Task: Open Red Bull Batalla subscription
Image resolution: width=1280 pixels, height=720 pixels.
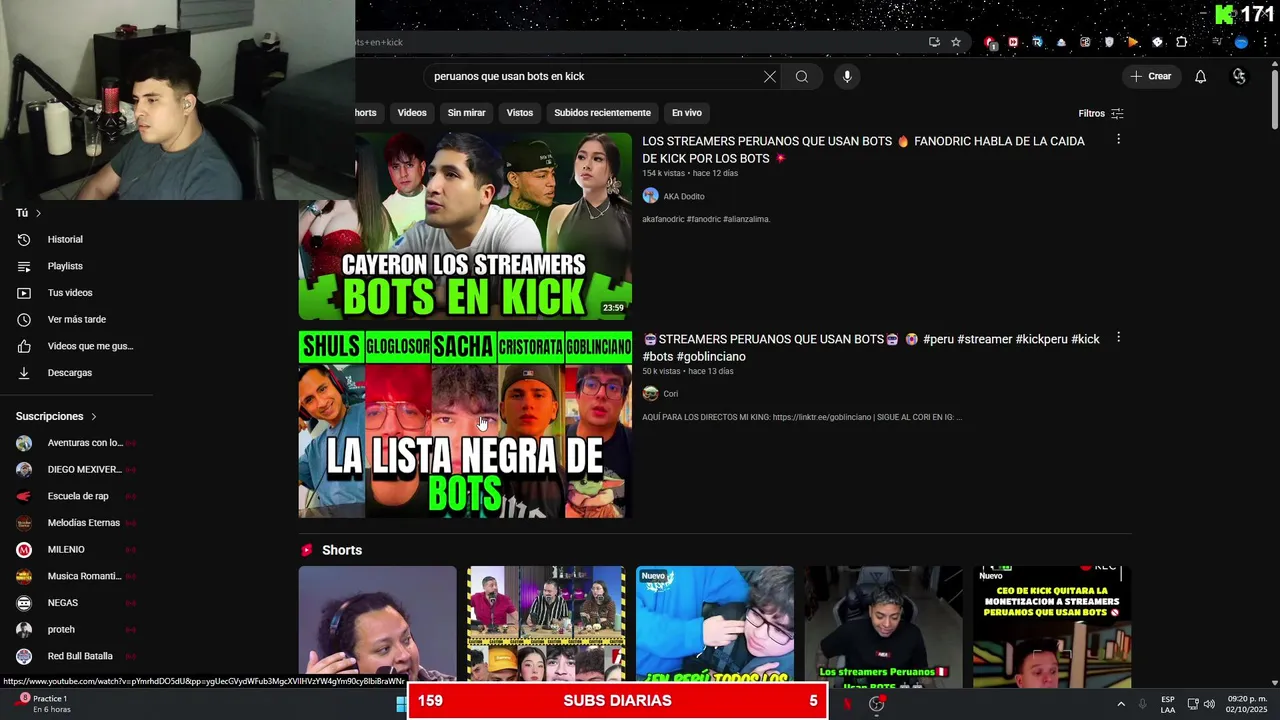Action: click(x=76, y=656)
